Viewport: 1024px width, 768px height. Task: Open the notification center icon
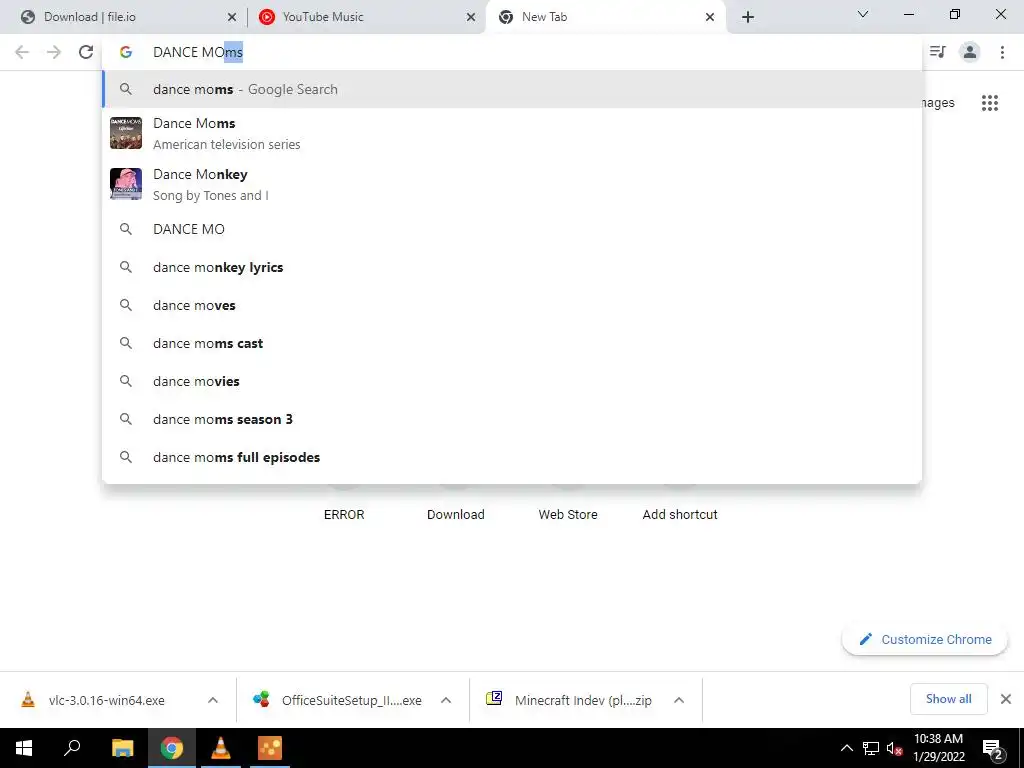coord(993,748)
